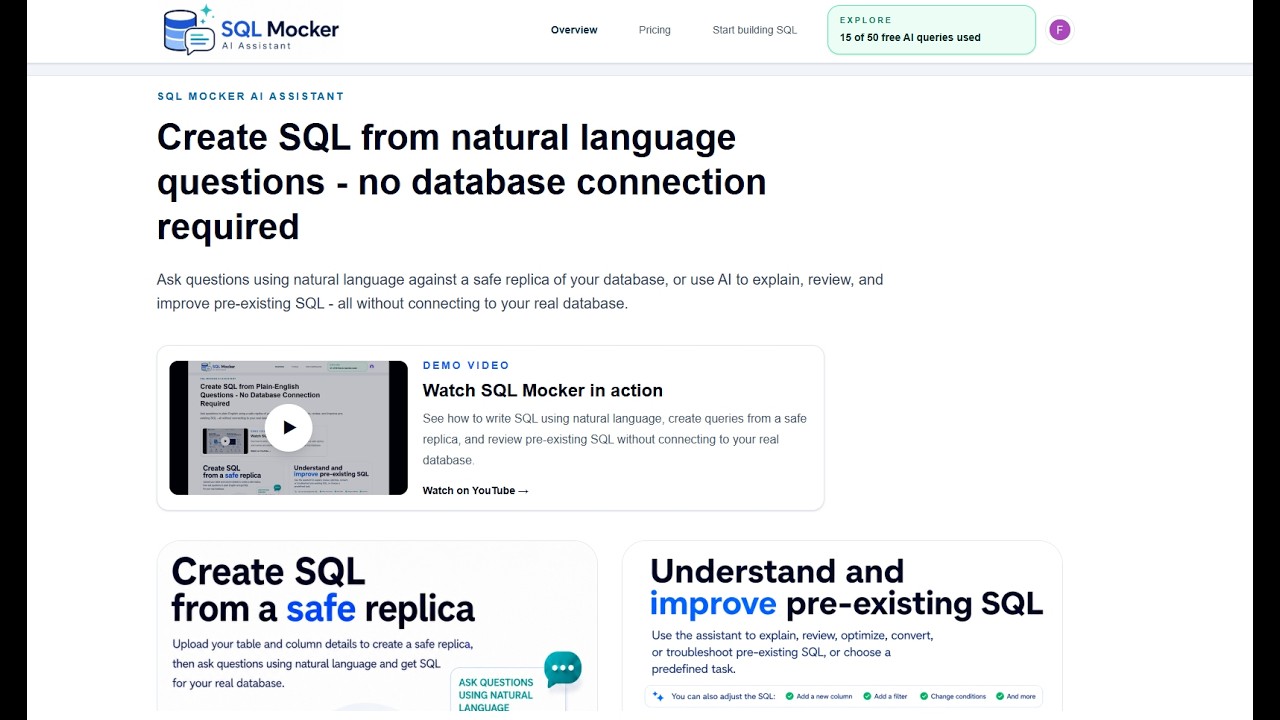Click the SQL MOCKER AI ASSISTANT label
The width and height of the screenshot is (1280, 720).
click(x=251, y=97)
